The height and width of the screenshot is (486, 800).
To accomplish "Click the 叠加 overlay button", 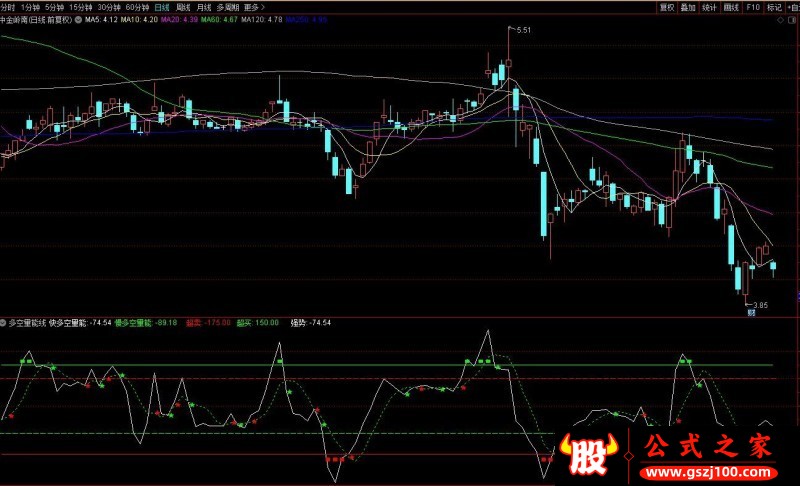I will click(x=688, y=6).
